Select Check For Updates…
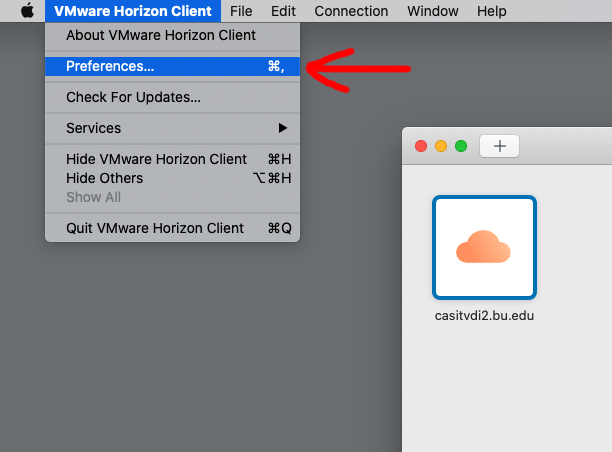 coord(173,97)
